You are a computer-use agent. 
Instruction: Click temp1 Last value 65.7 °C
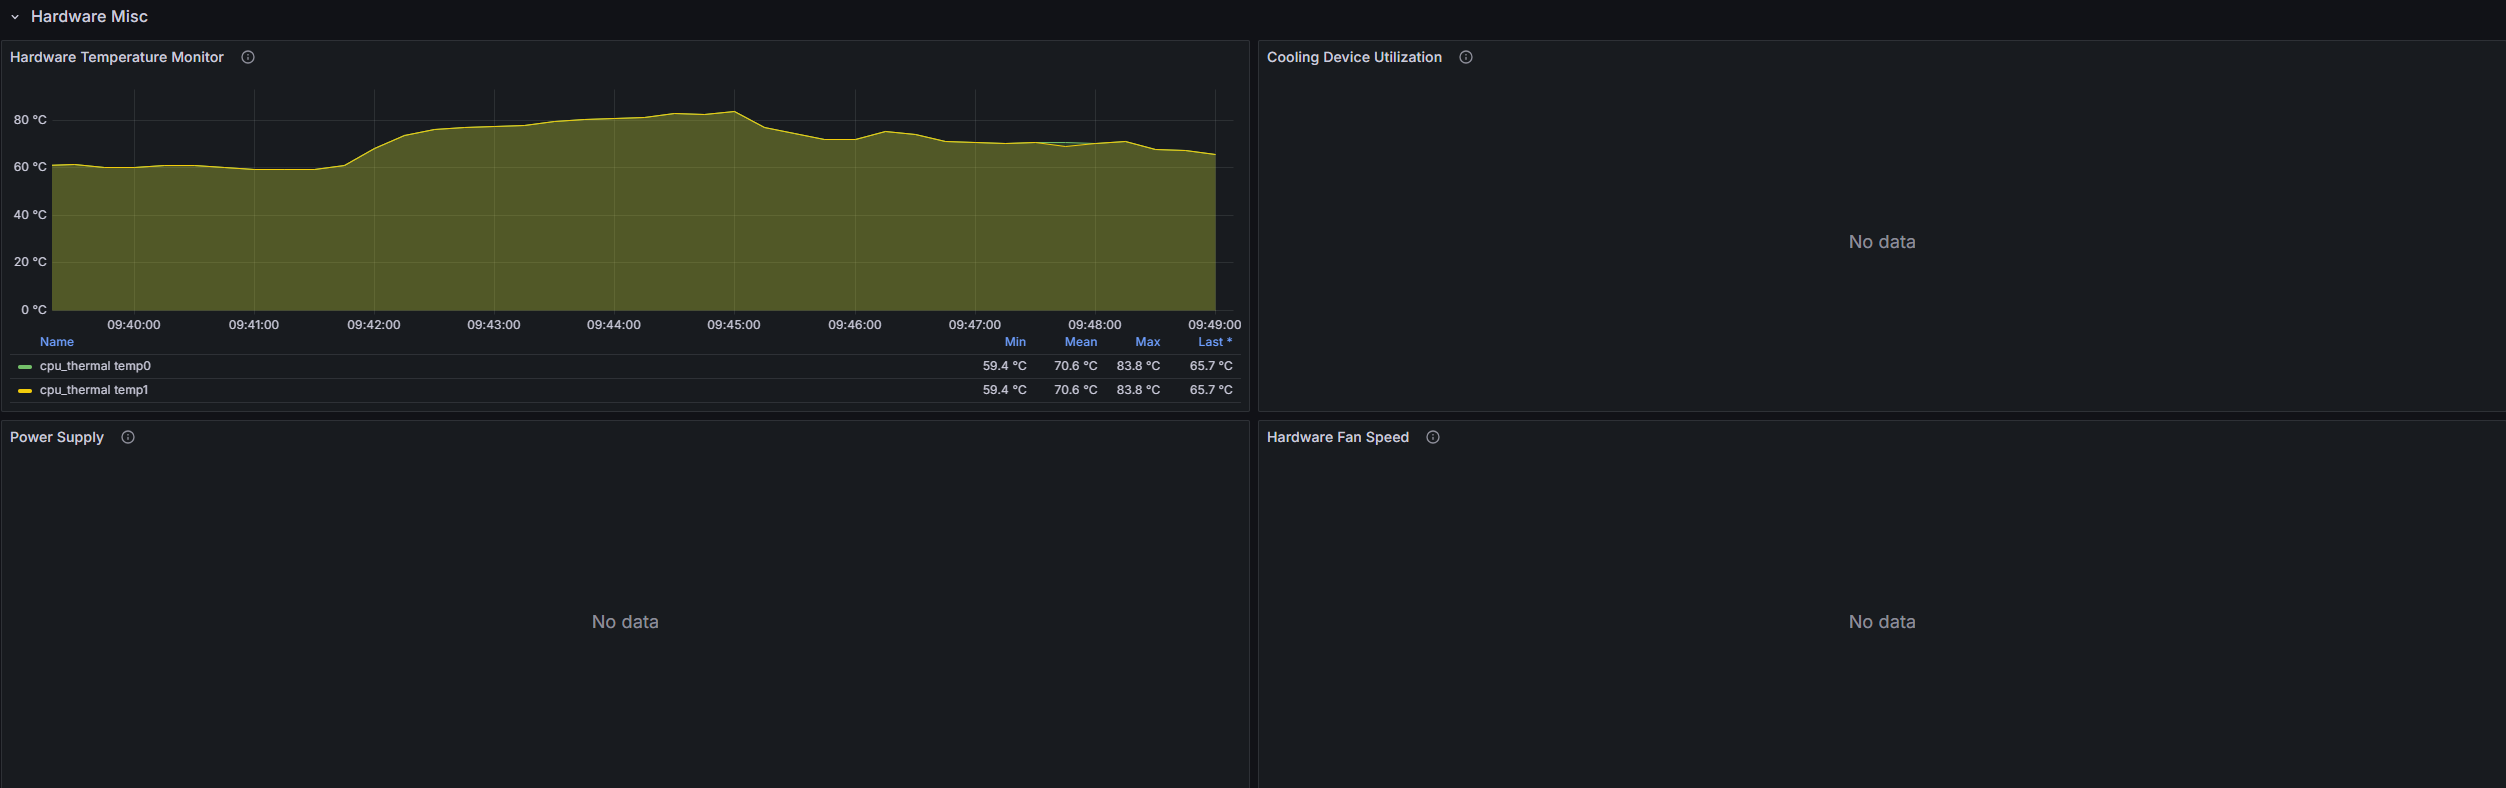point(1211,390)
